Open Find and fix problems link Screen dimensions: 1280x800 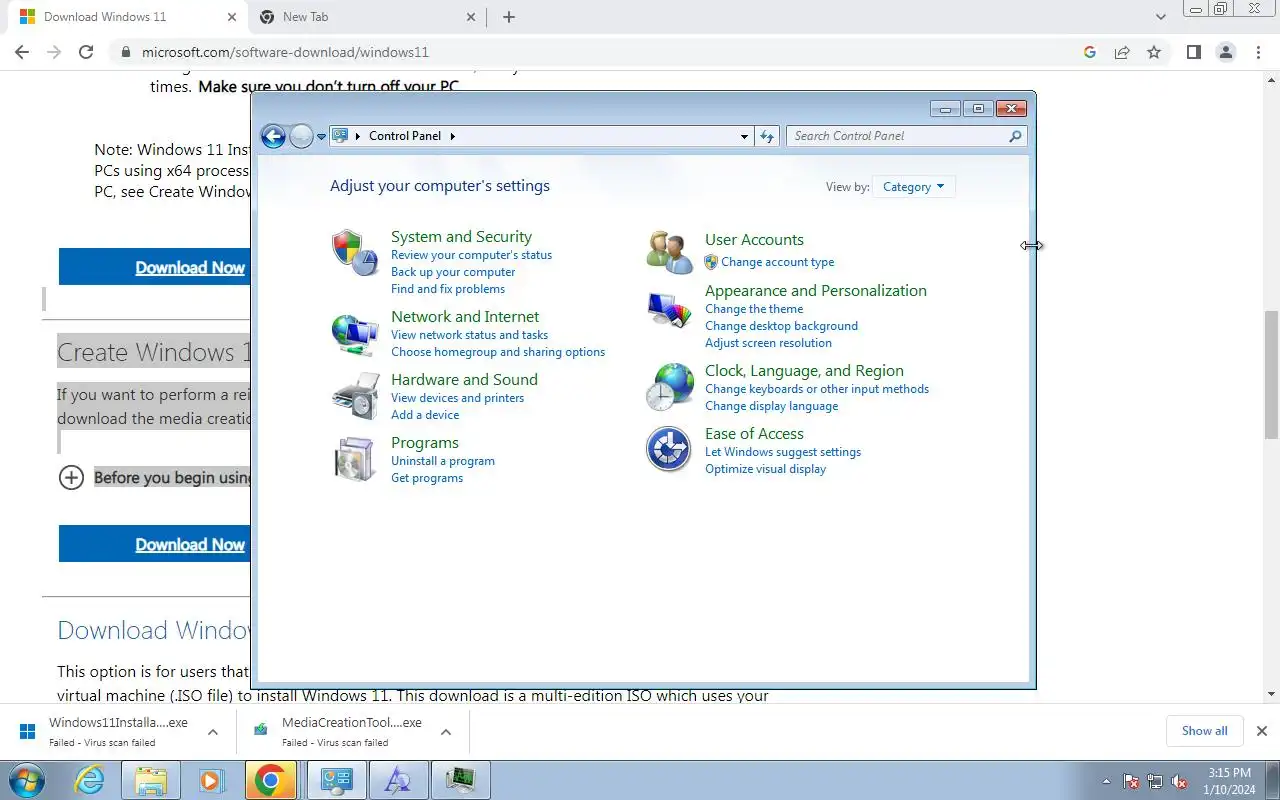coord(448,289)
